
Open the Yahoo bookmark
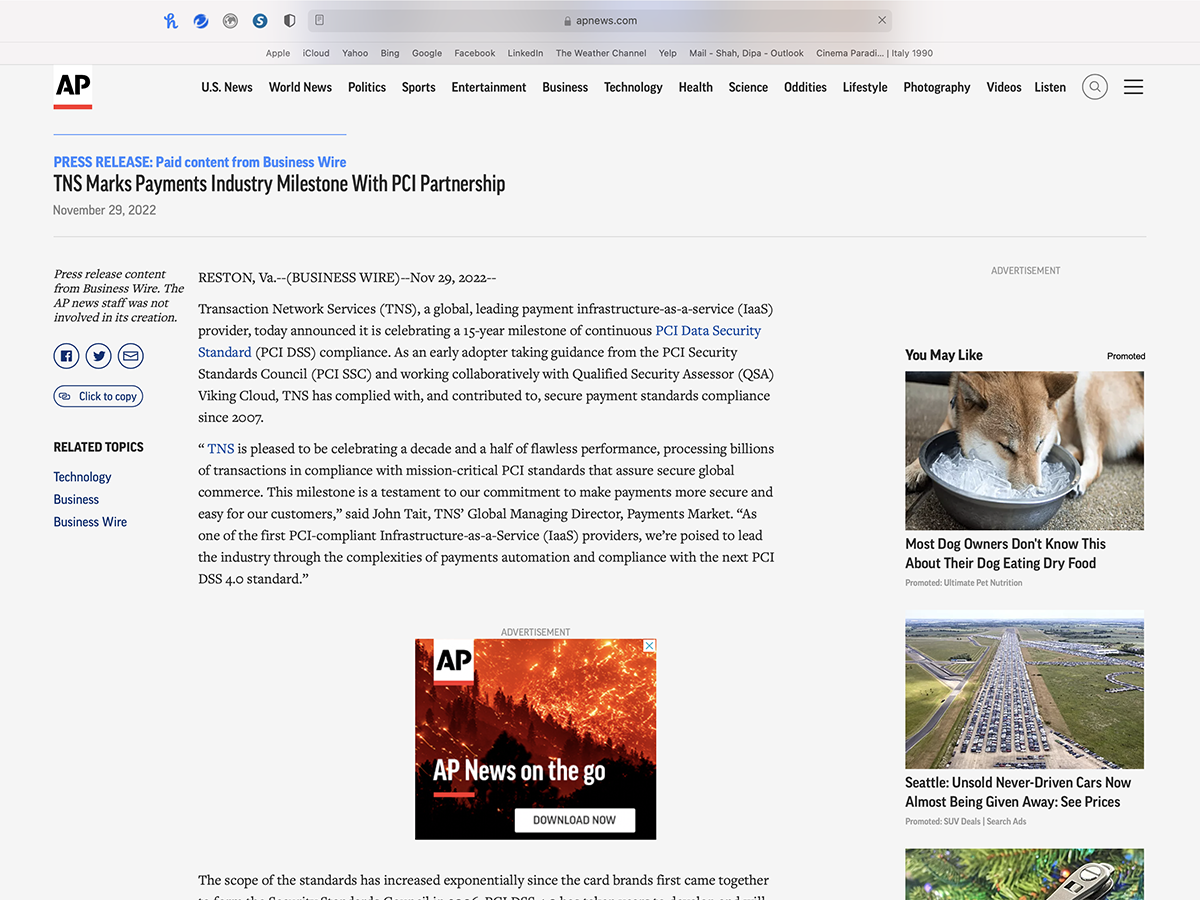355,53
